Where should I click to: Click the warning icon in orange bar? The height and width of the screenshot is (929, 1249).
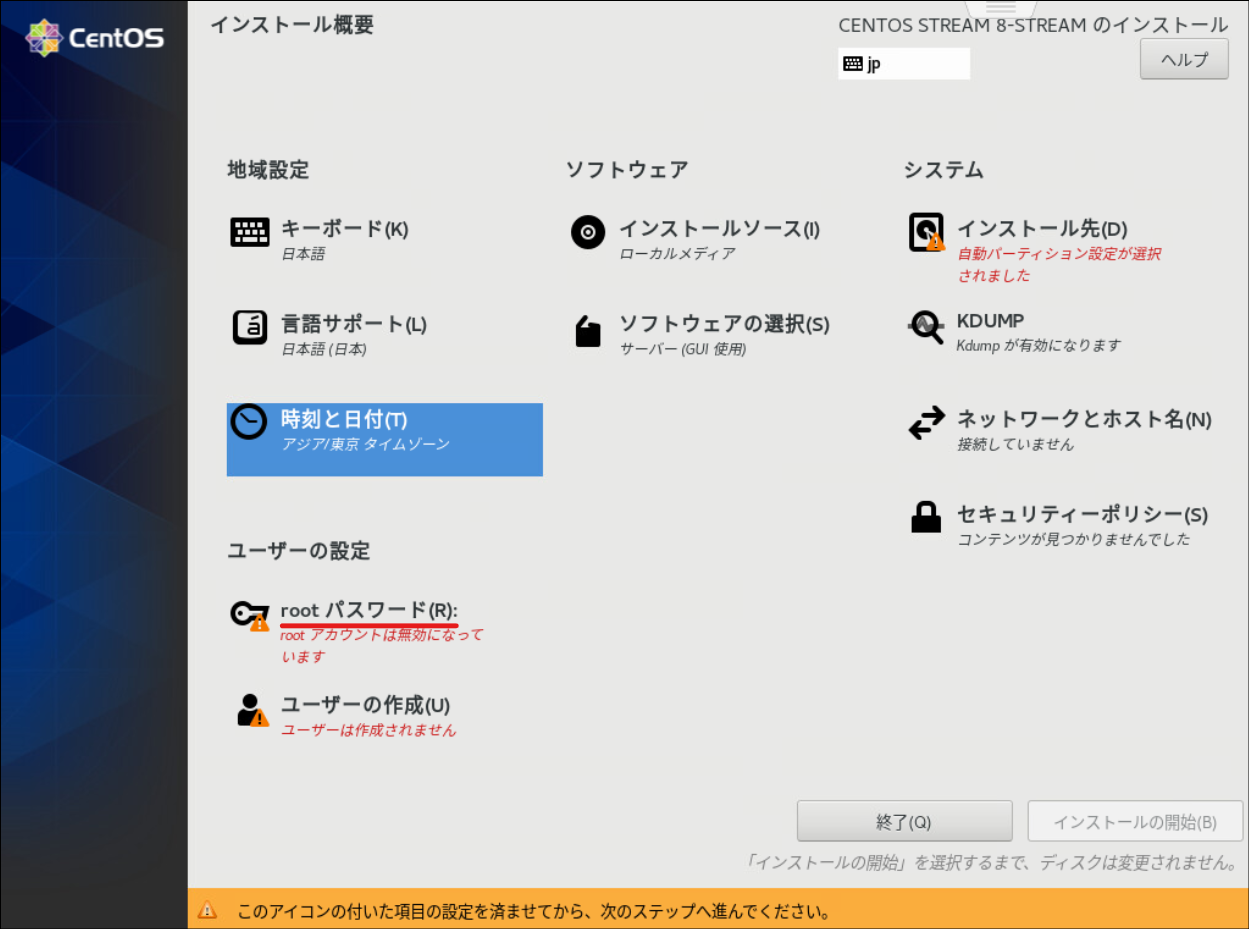pos(207,910)
